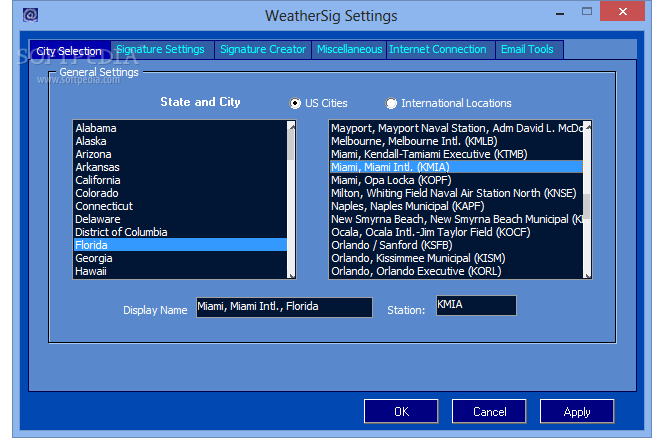Select Hawaii in the state list
The image size is (652, 438).
pyautogui.click(x=180, y=271)
